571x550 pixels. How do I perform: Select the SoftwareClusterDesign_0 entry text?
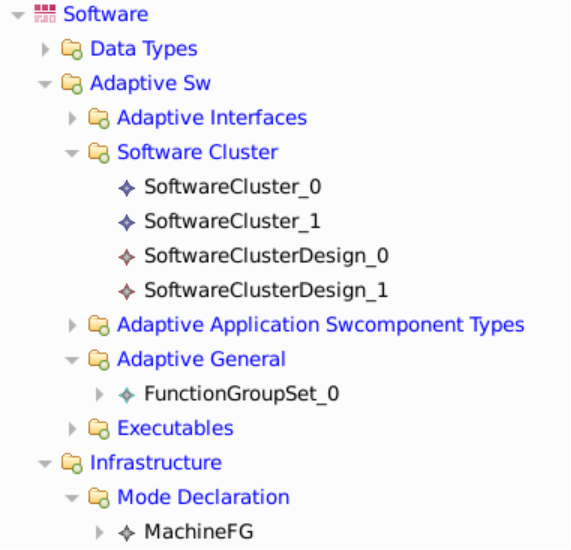pyautogui.click(x=267, y=256)
